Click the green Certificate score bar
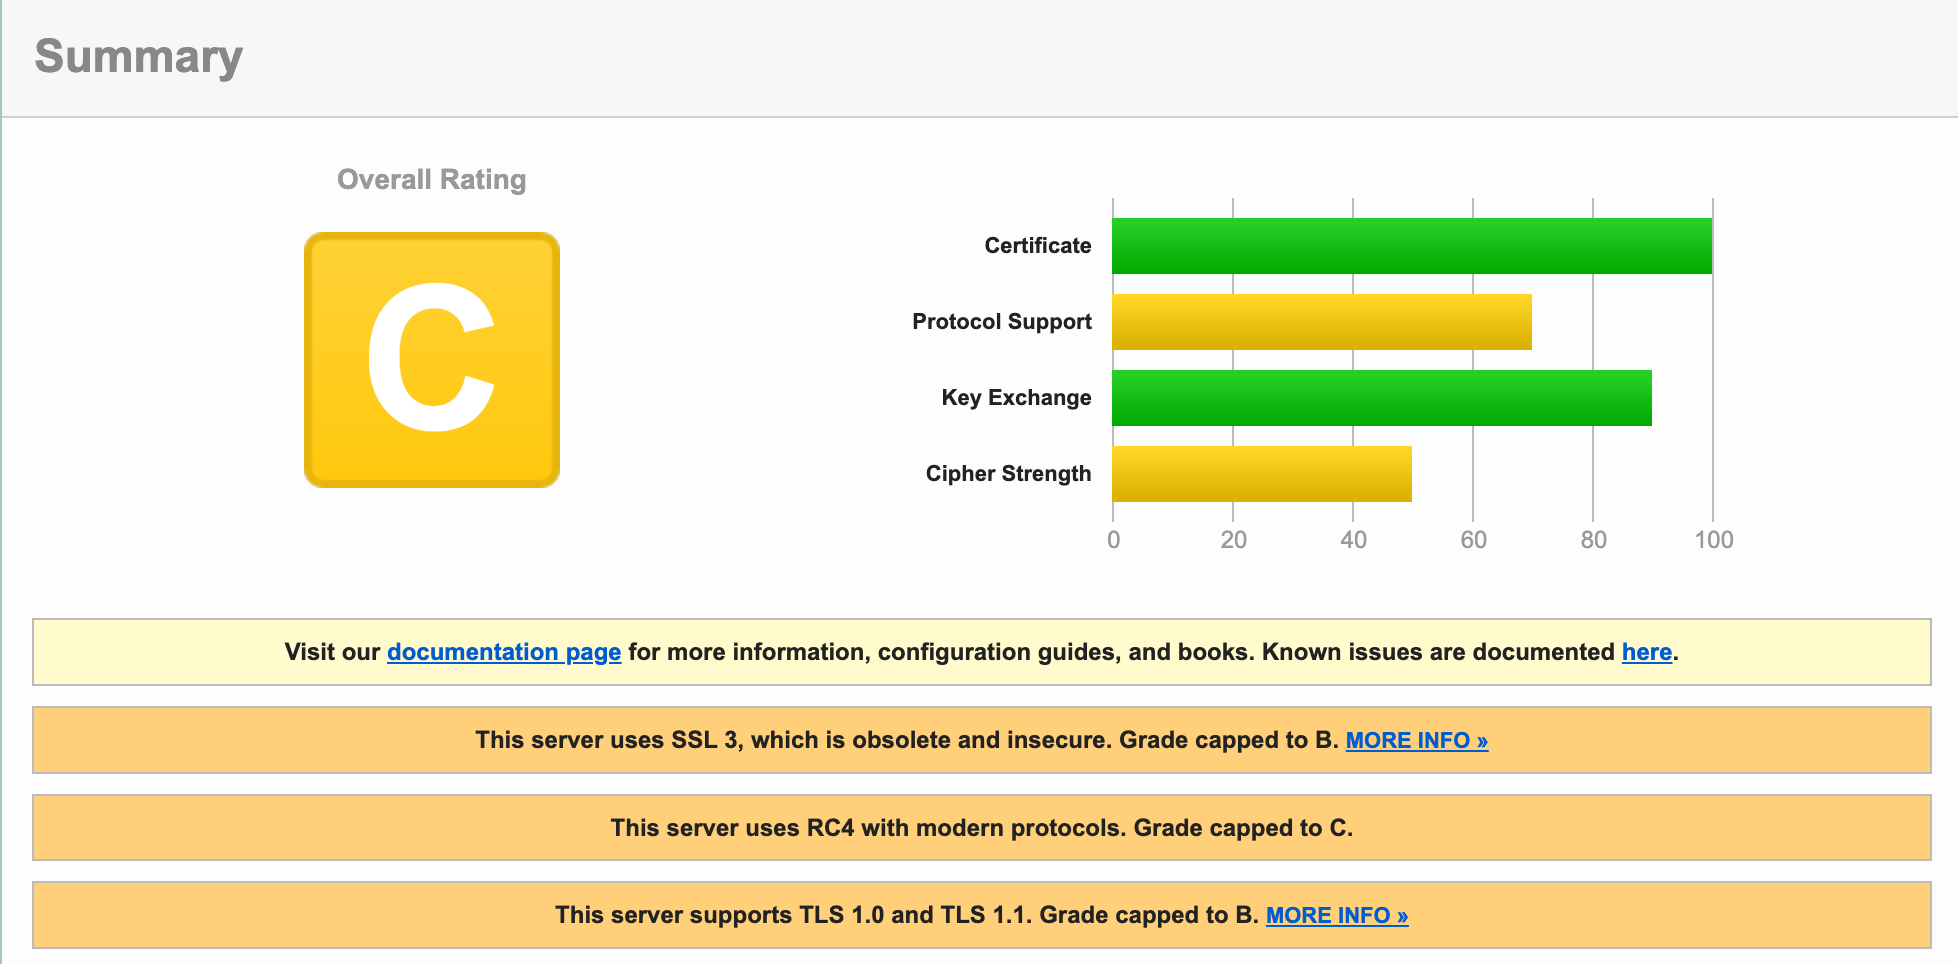Viewport: 1958px width, 964px height. click(1412, 246)
